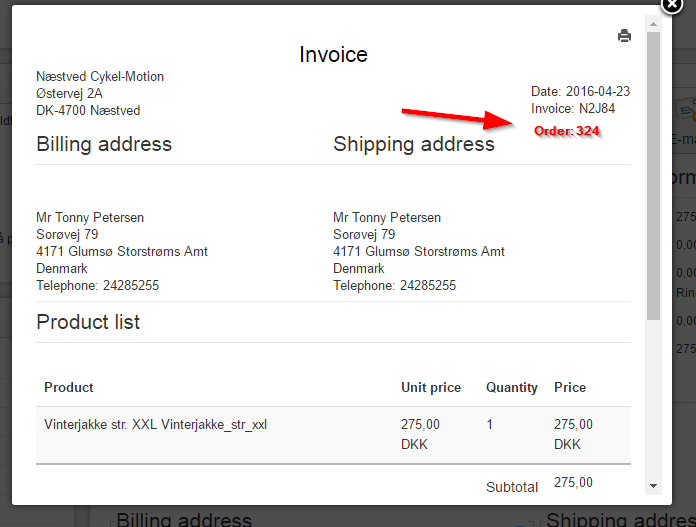This screenshot has height=527, width=696.
Task: Close the invoice popup dialog
Action: (672, 5)
